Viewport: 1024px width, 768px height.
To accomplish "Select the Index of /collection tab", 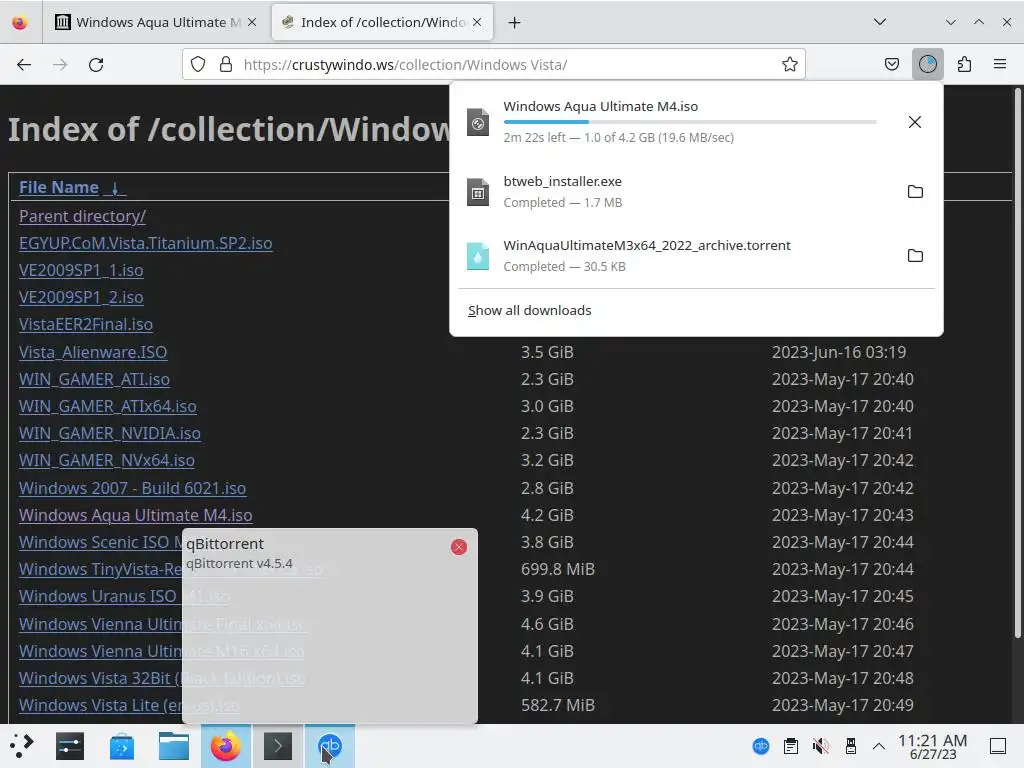I will click(x=382, y=23).
